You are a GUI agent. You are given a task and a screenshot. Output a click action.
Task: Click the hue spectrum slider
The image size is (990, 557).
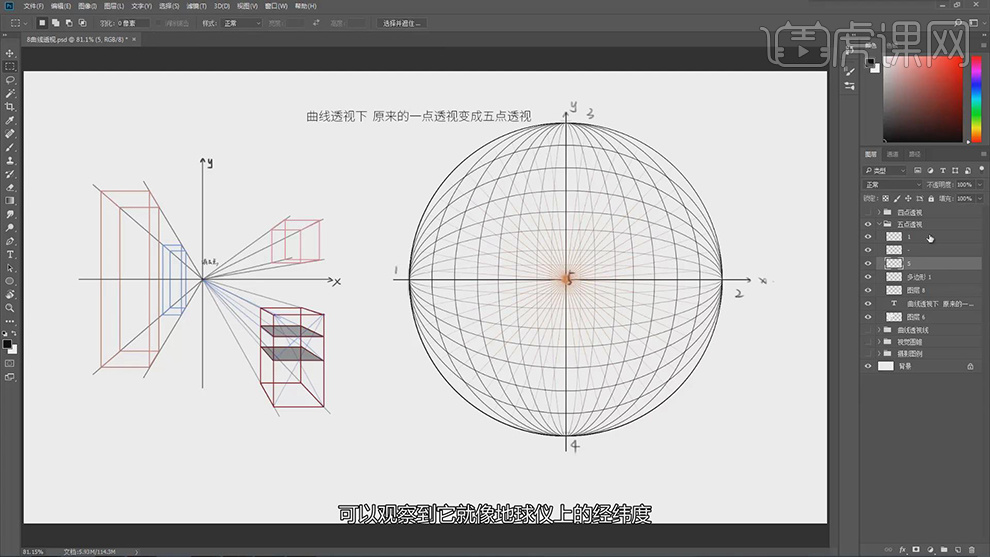tap(976, 99)
